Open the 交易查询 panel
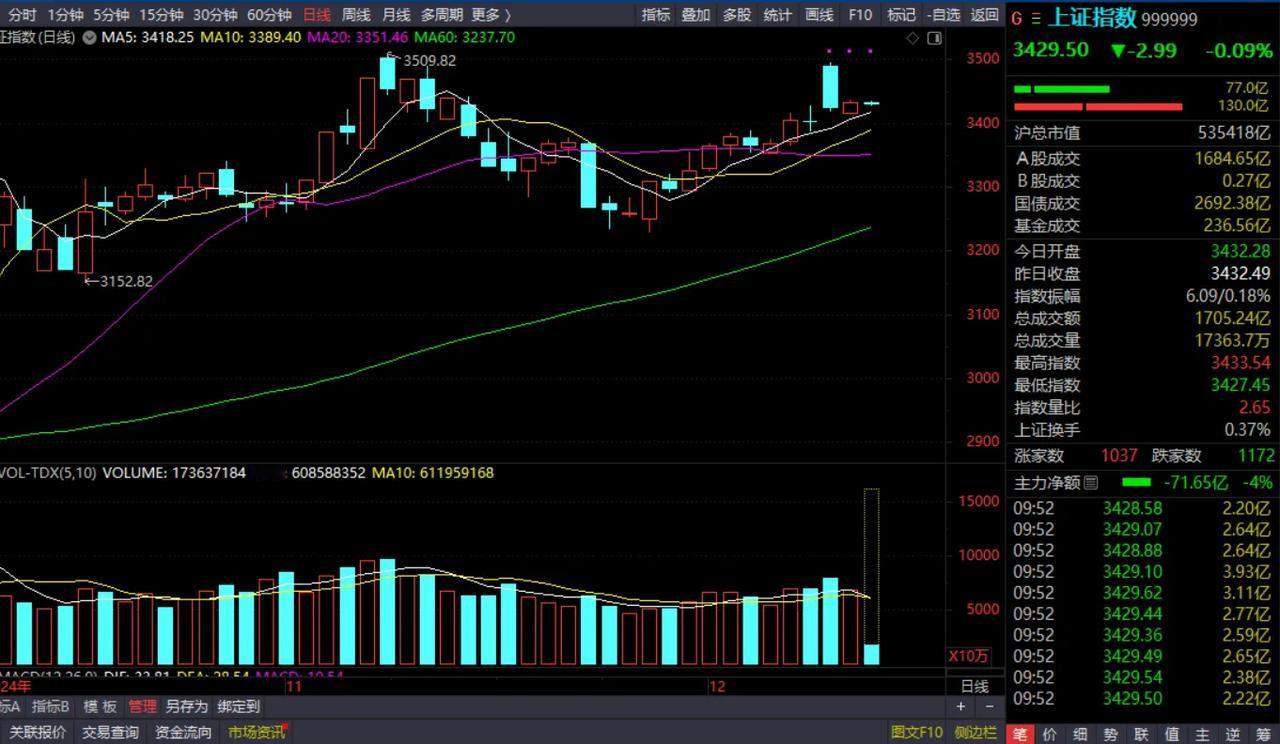Image resolution: width=1280 pixels, height=744 pixels. pos(110,732)
